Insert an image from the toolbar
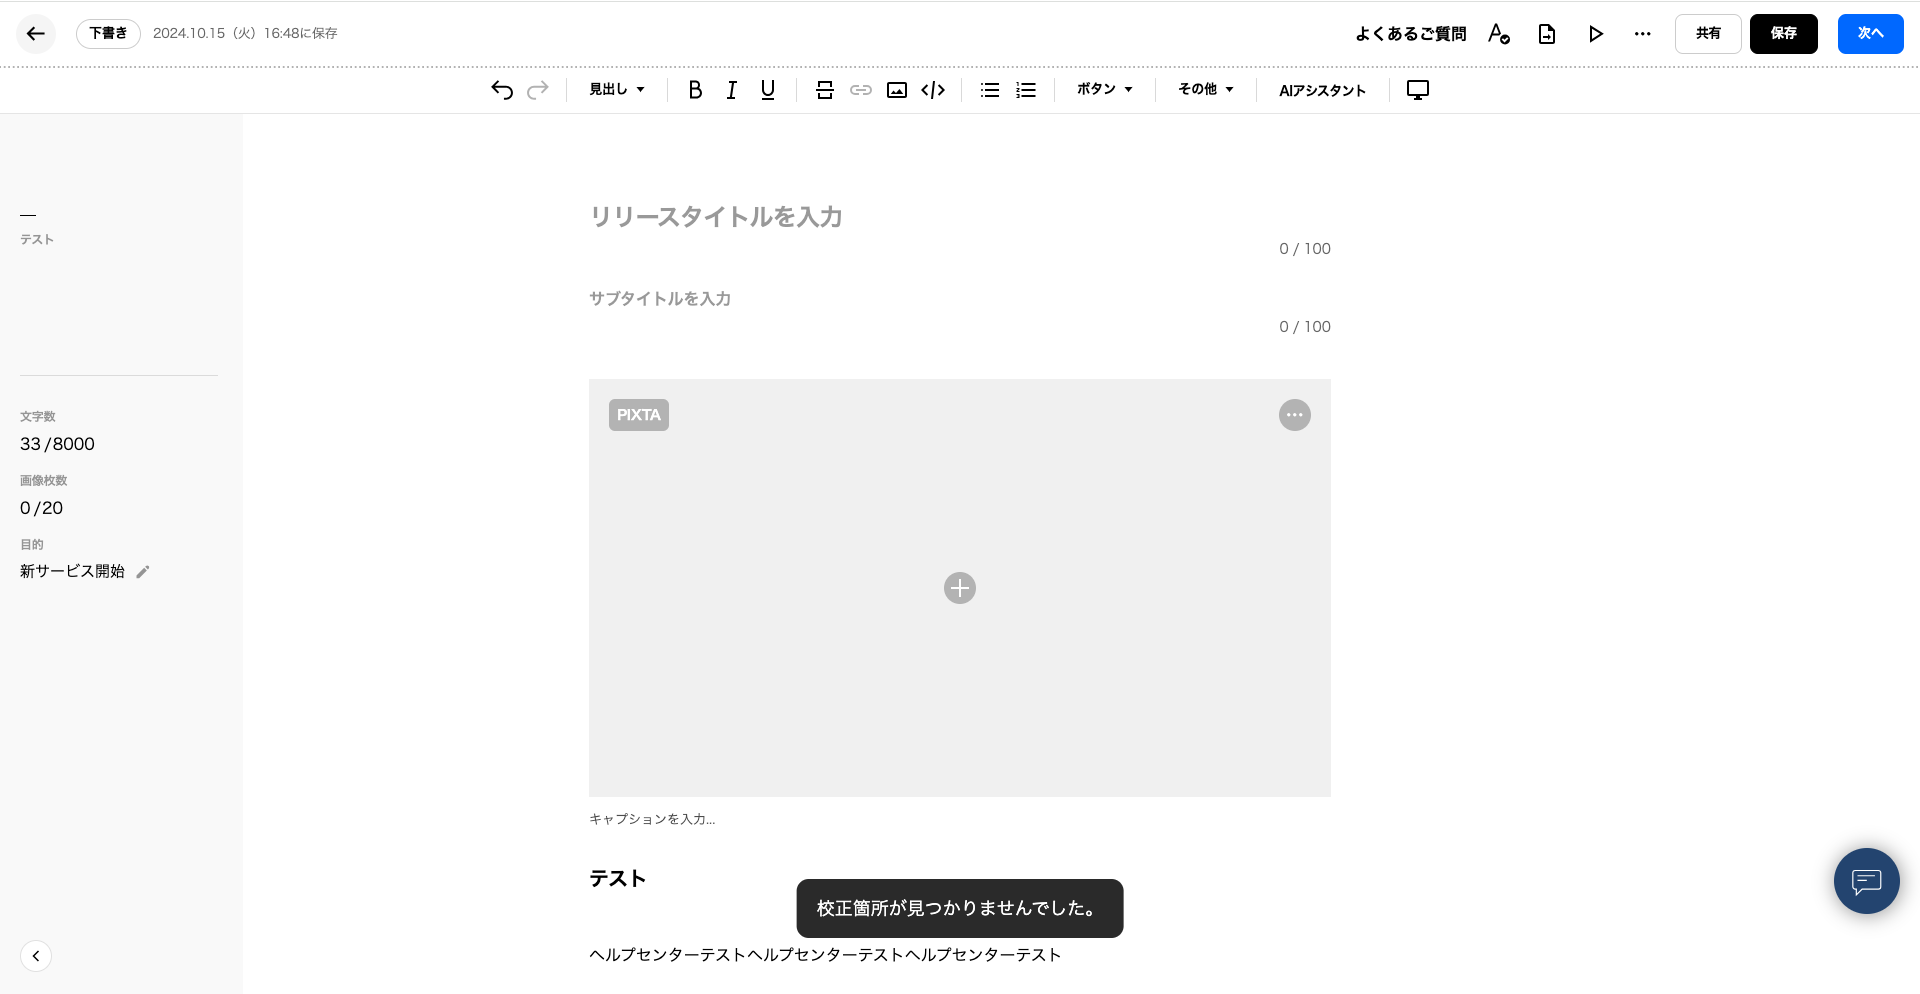1920x994 pixels. tap(897, 90)
